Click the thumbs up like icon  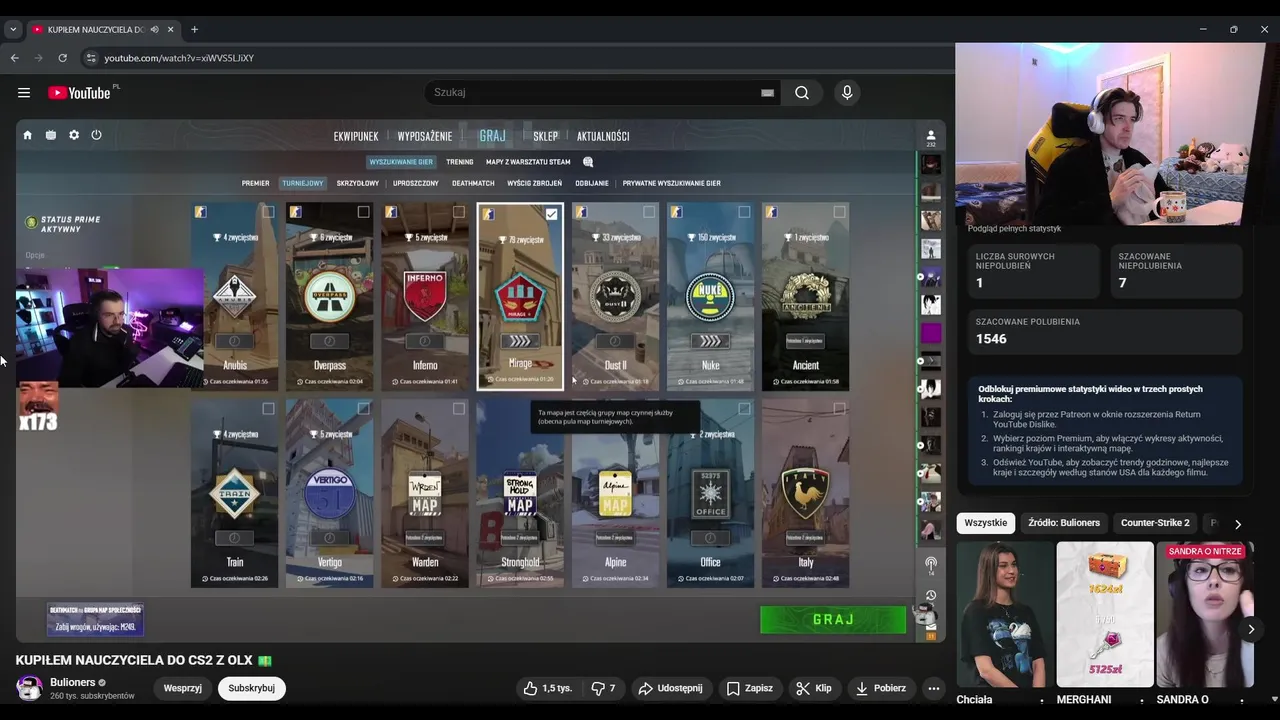pos(530,688)
